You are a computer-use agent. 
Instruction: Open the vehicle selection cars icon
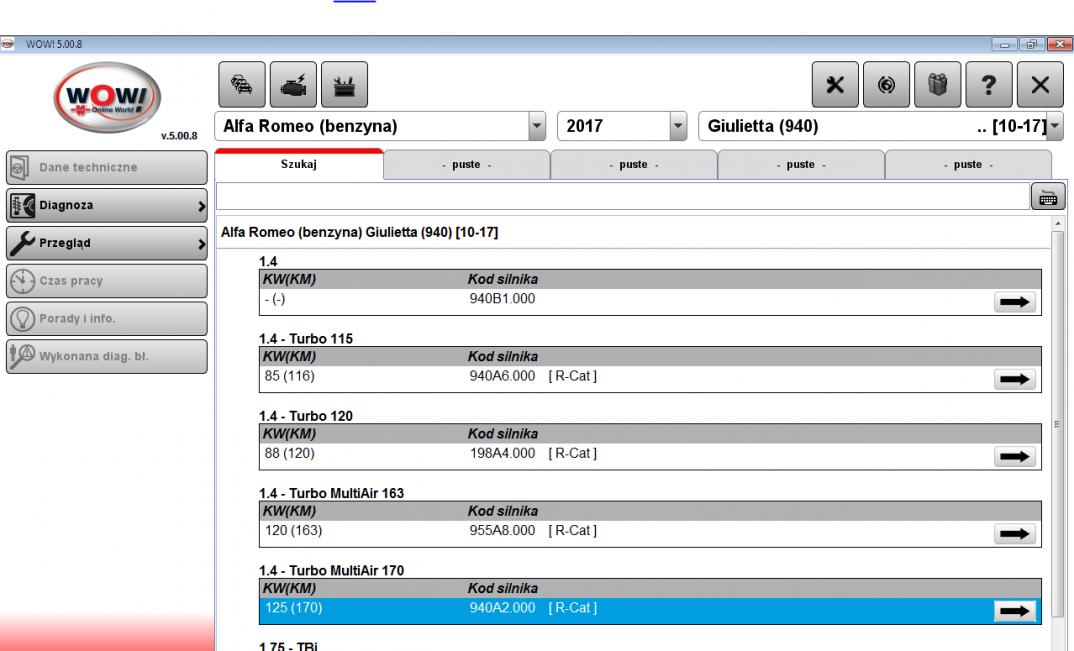(242, 84)
